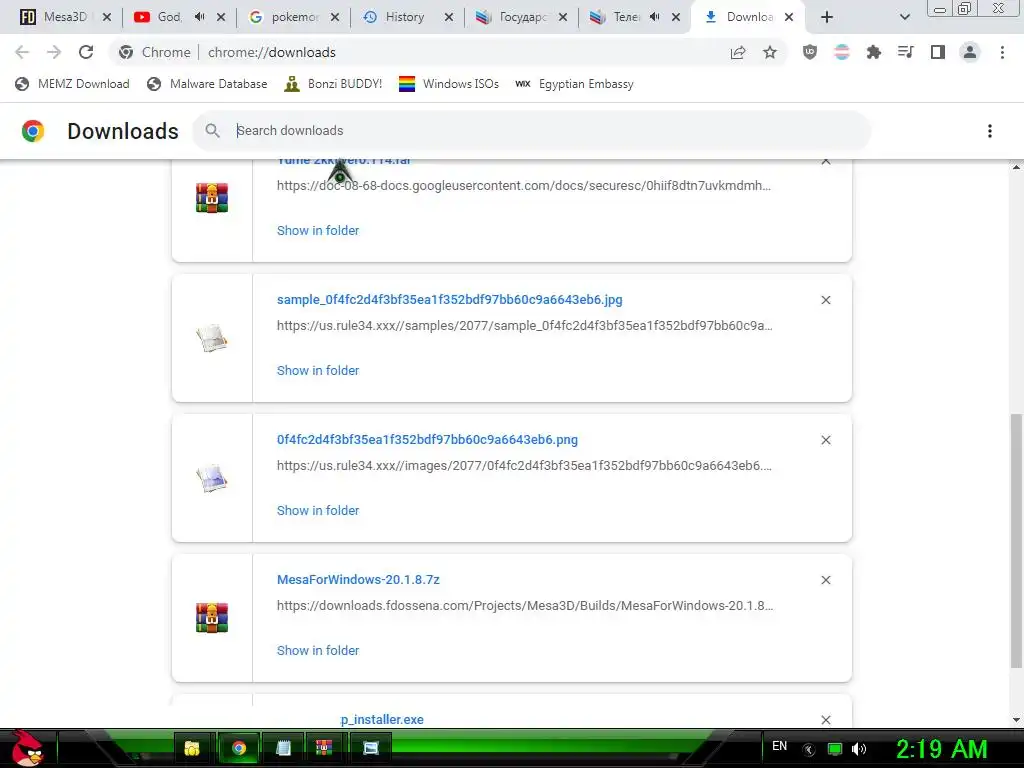Remove the sample jpg from the list

[826, 300]
